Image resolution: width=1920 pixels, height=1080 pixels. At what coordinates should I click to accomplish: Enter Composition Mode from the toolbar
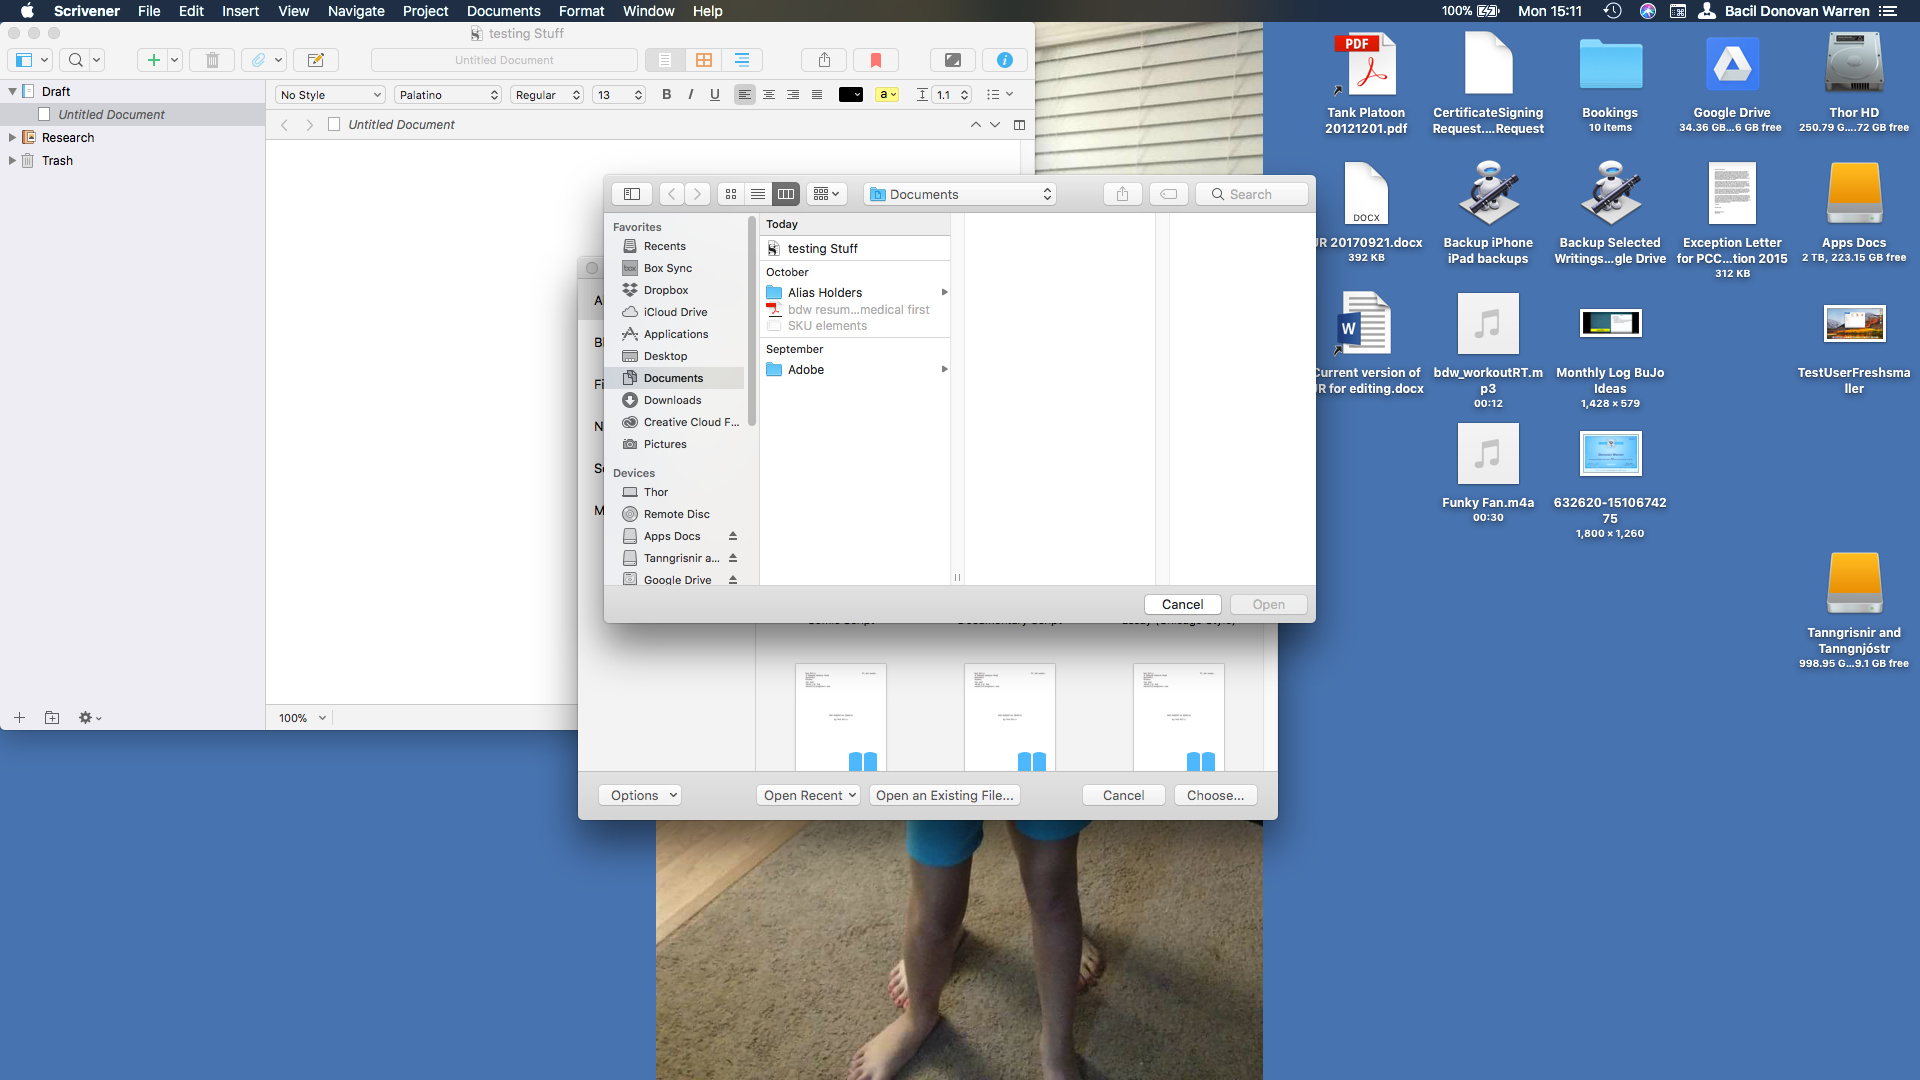tap(953, 60)
